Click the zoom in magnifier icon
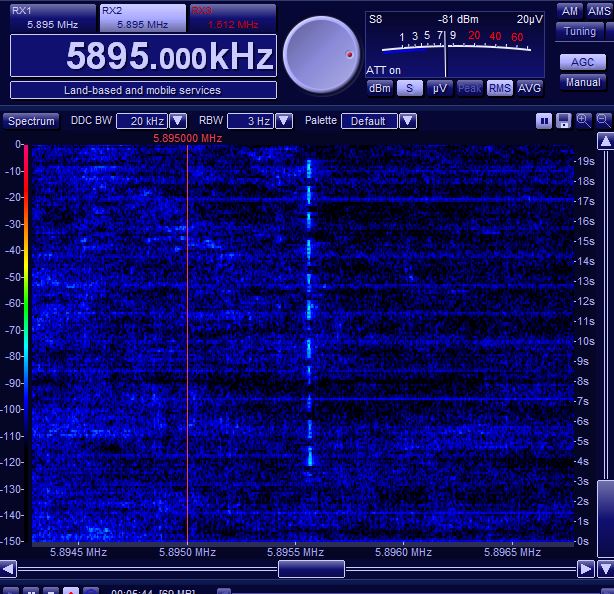 coord(583,121)
